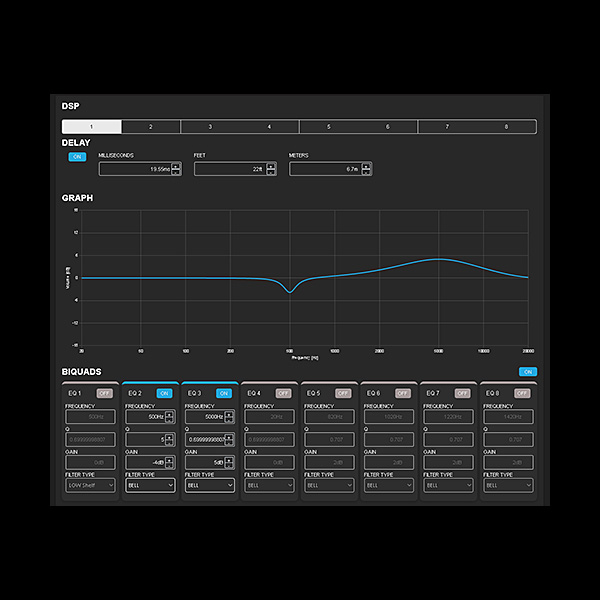
Task: Click the delay feet stepper arrows
Action: click(271, 169)
